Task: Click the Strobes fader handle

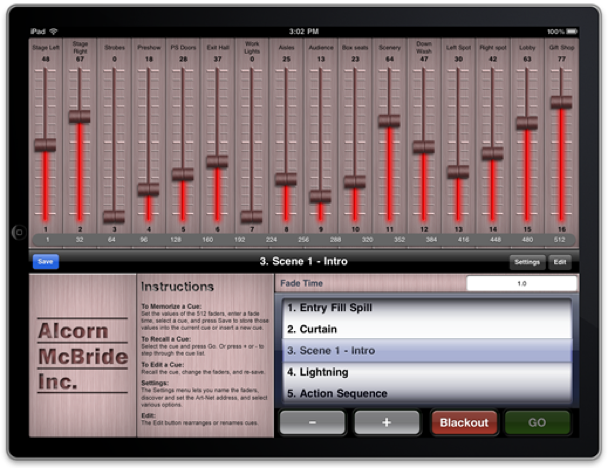Action: (x=114, y=216)
